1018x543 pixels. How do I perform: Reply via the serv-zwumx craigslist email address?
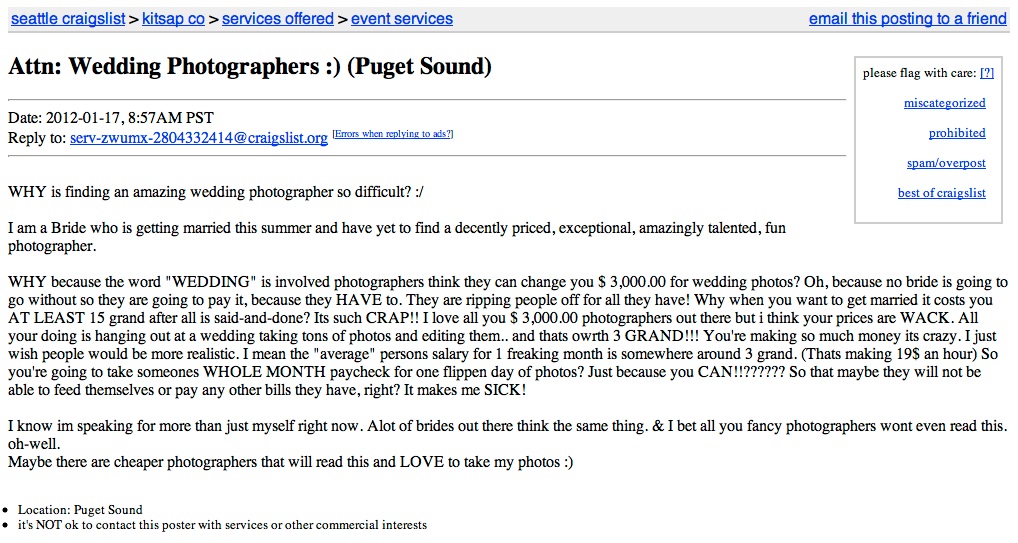[198, 138]
